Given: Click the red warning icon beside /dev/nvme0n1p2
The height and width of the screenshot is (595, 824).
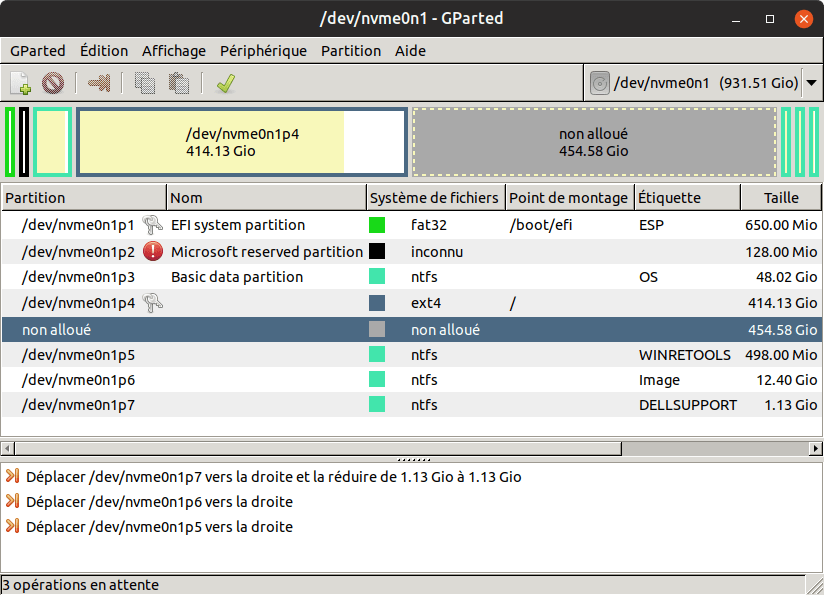Looking at the screenshot, I should pos(153,251).
